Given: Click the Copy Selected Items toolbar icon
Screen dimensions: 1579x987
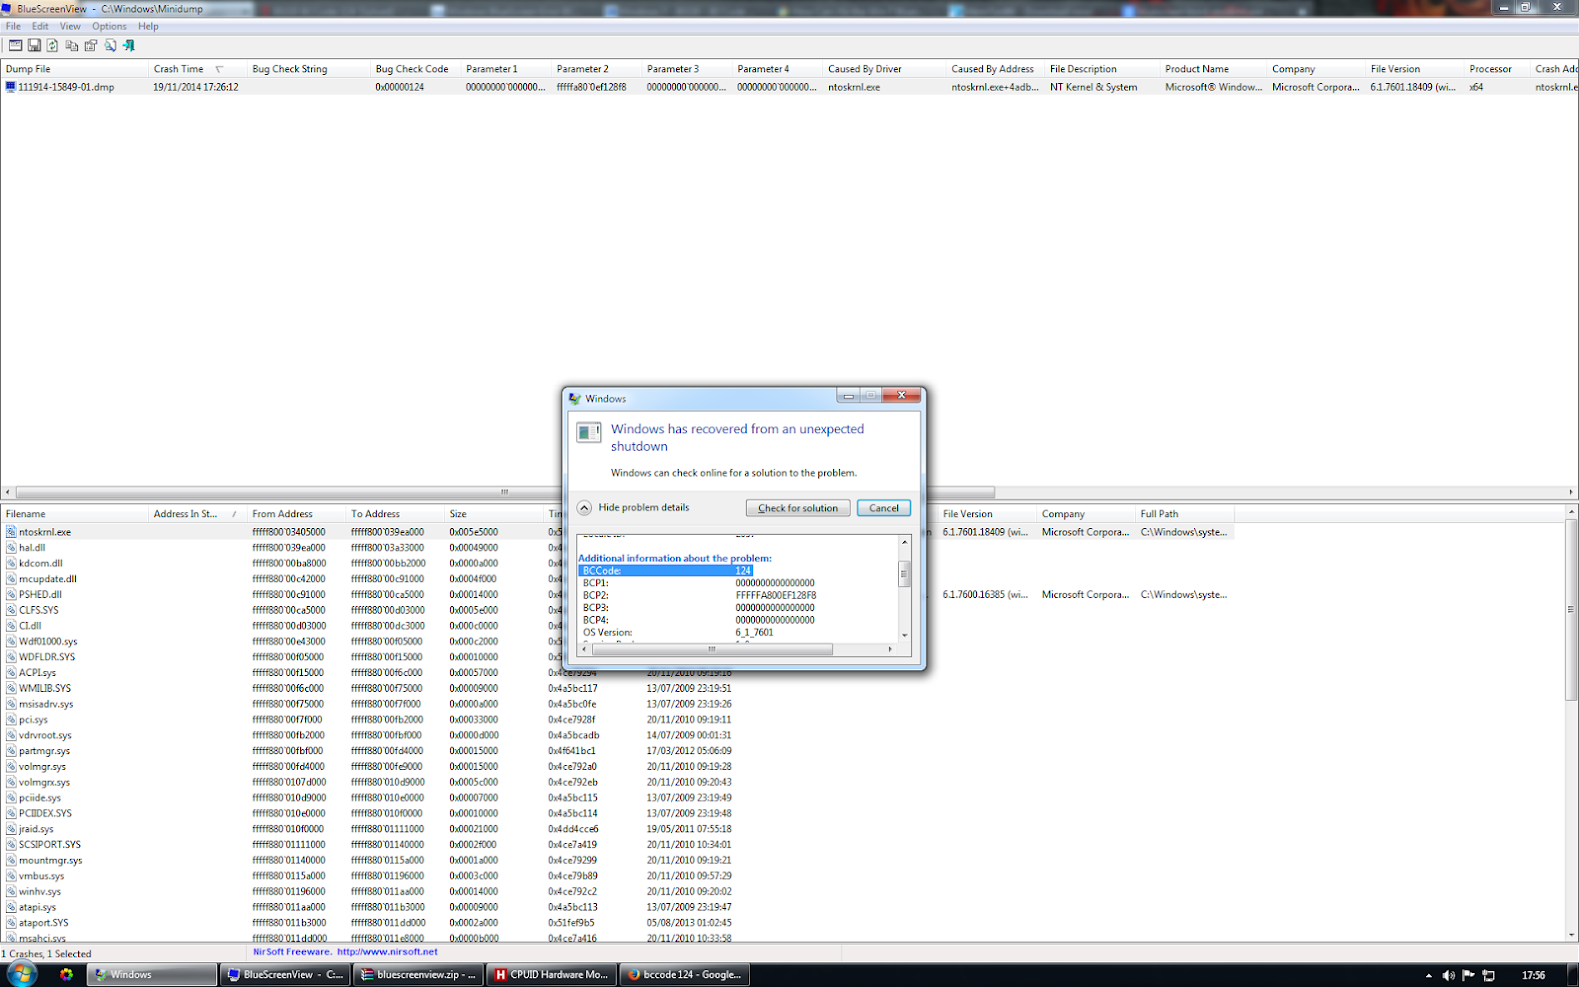Looking at the screenshot, I should pyautogui.click(x=72, y=45).
